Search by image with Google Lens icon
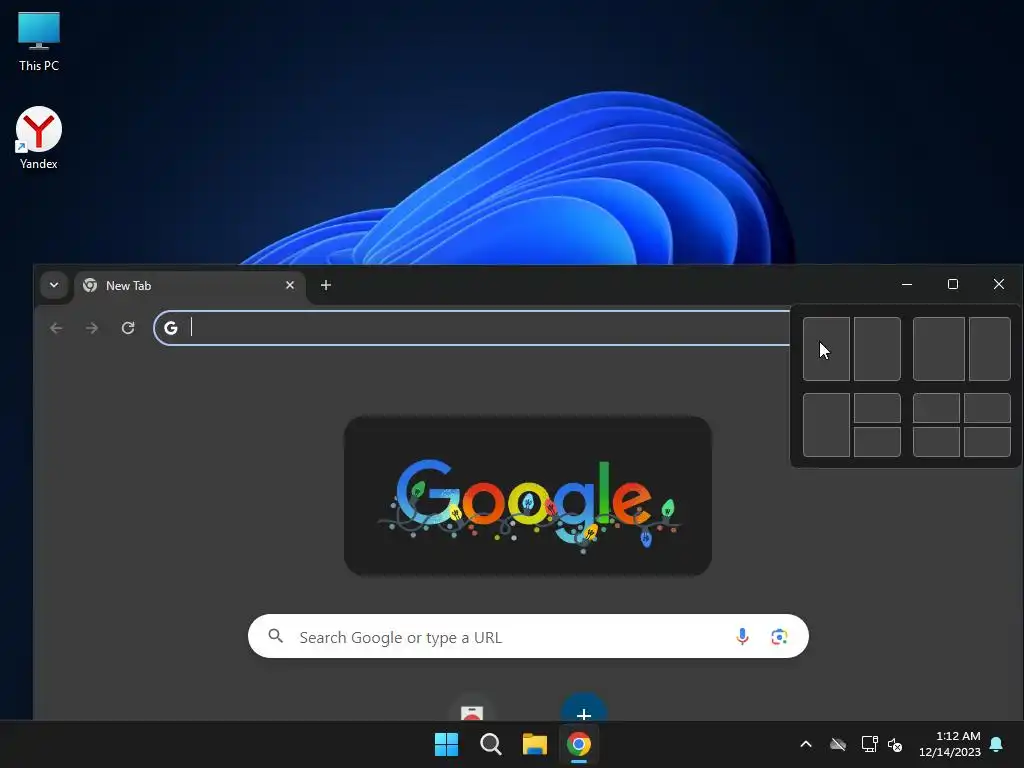The height and width of the screenshot is (768, 1024). (x=779, y=636)
